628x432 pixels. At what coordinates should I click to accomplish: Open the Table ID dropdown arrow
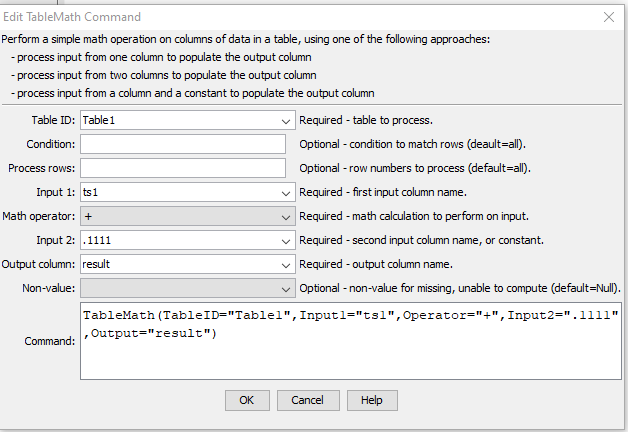tap(286, 121)
